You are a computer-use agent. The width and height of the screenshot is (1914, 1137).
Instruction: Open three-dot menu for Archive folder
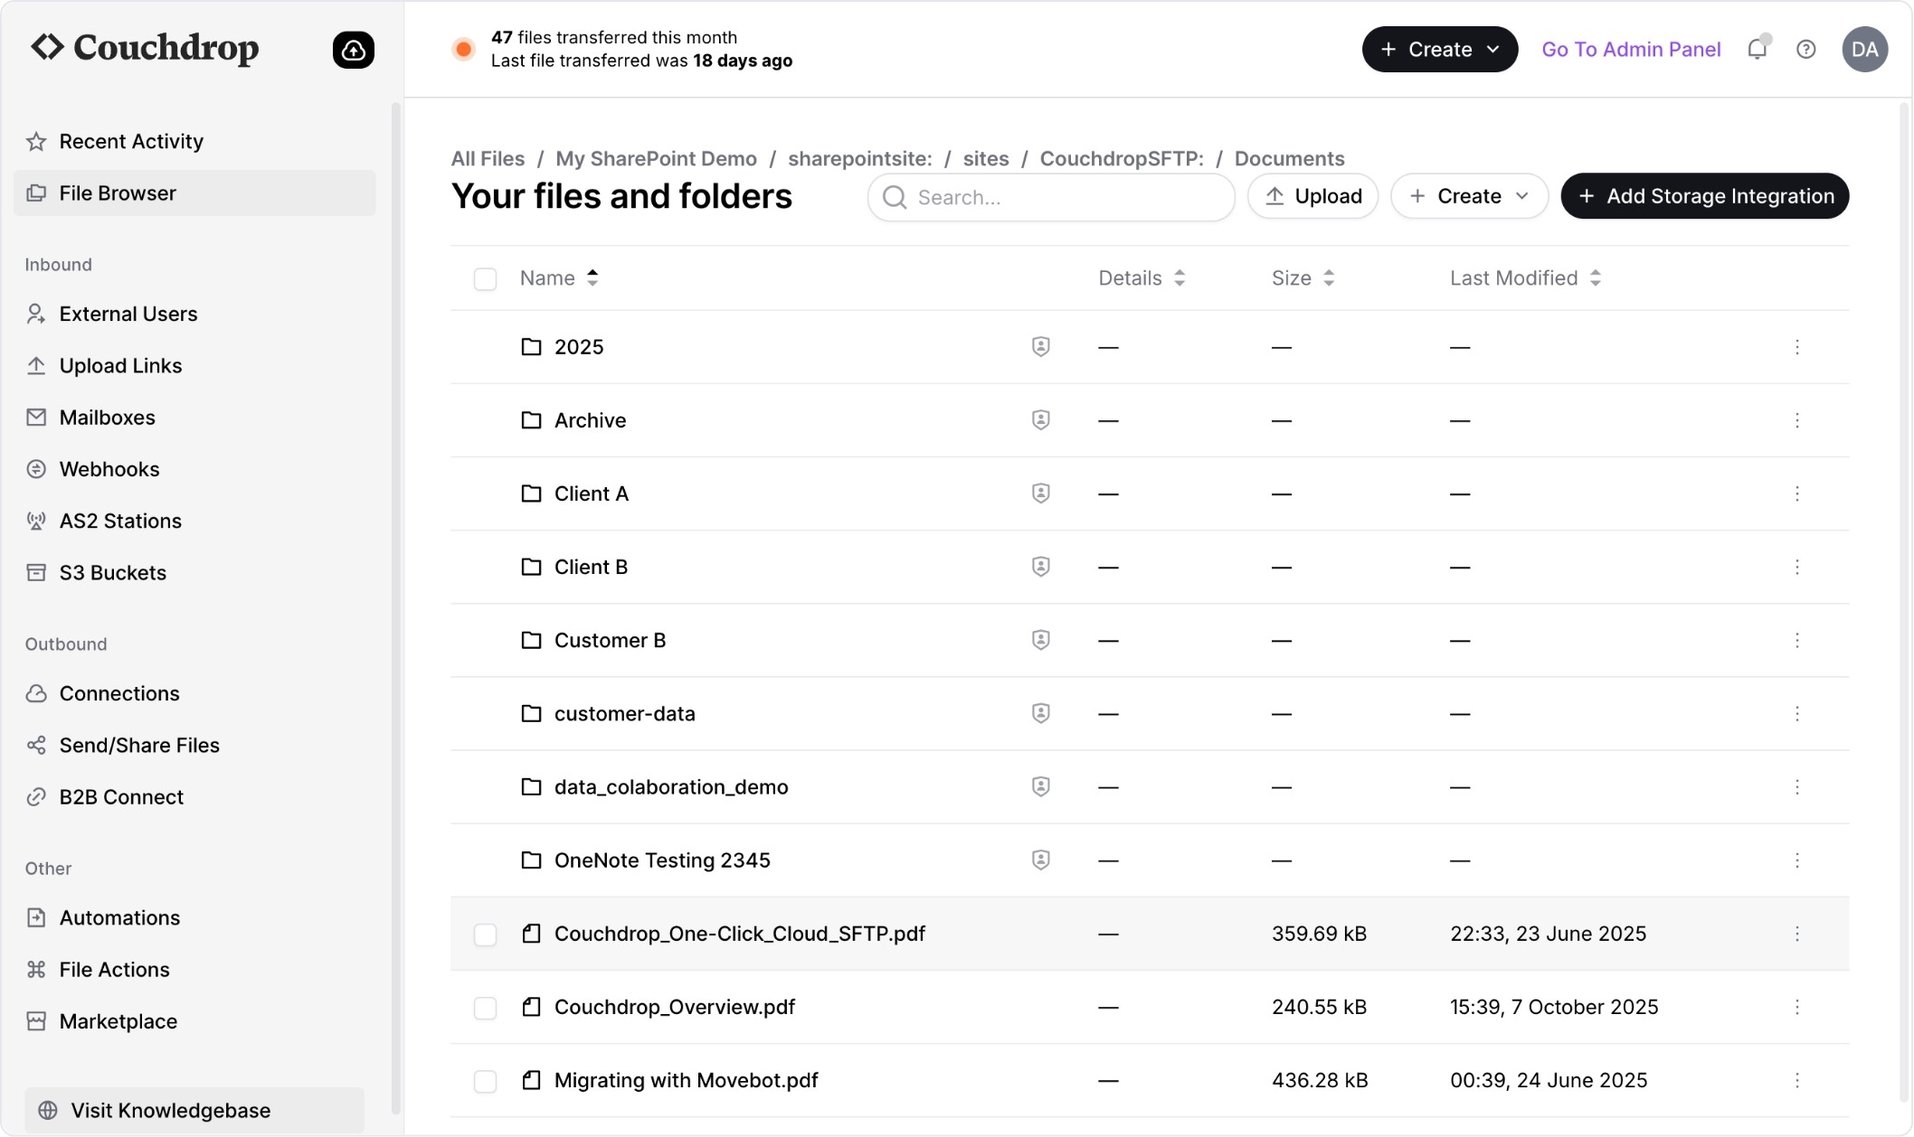[1797, 420]
